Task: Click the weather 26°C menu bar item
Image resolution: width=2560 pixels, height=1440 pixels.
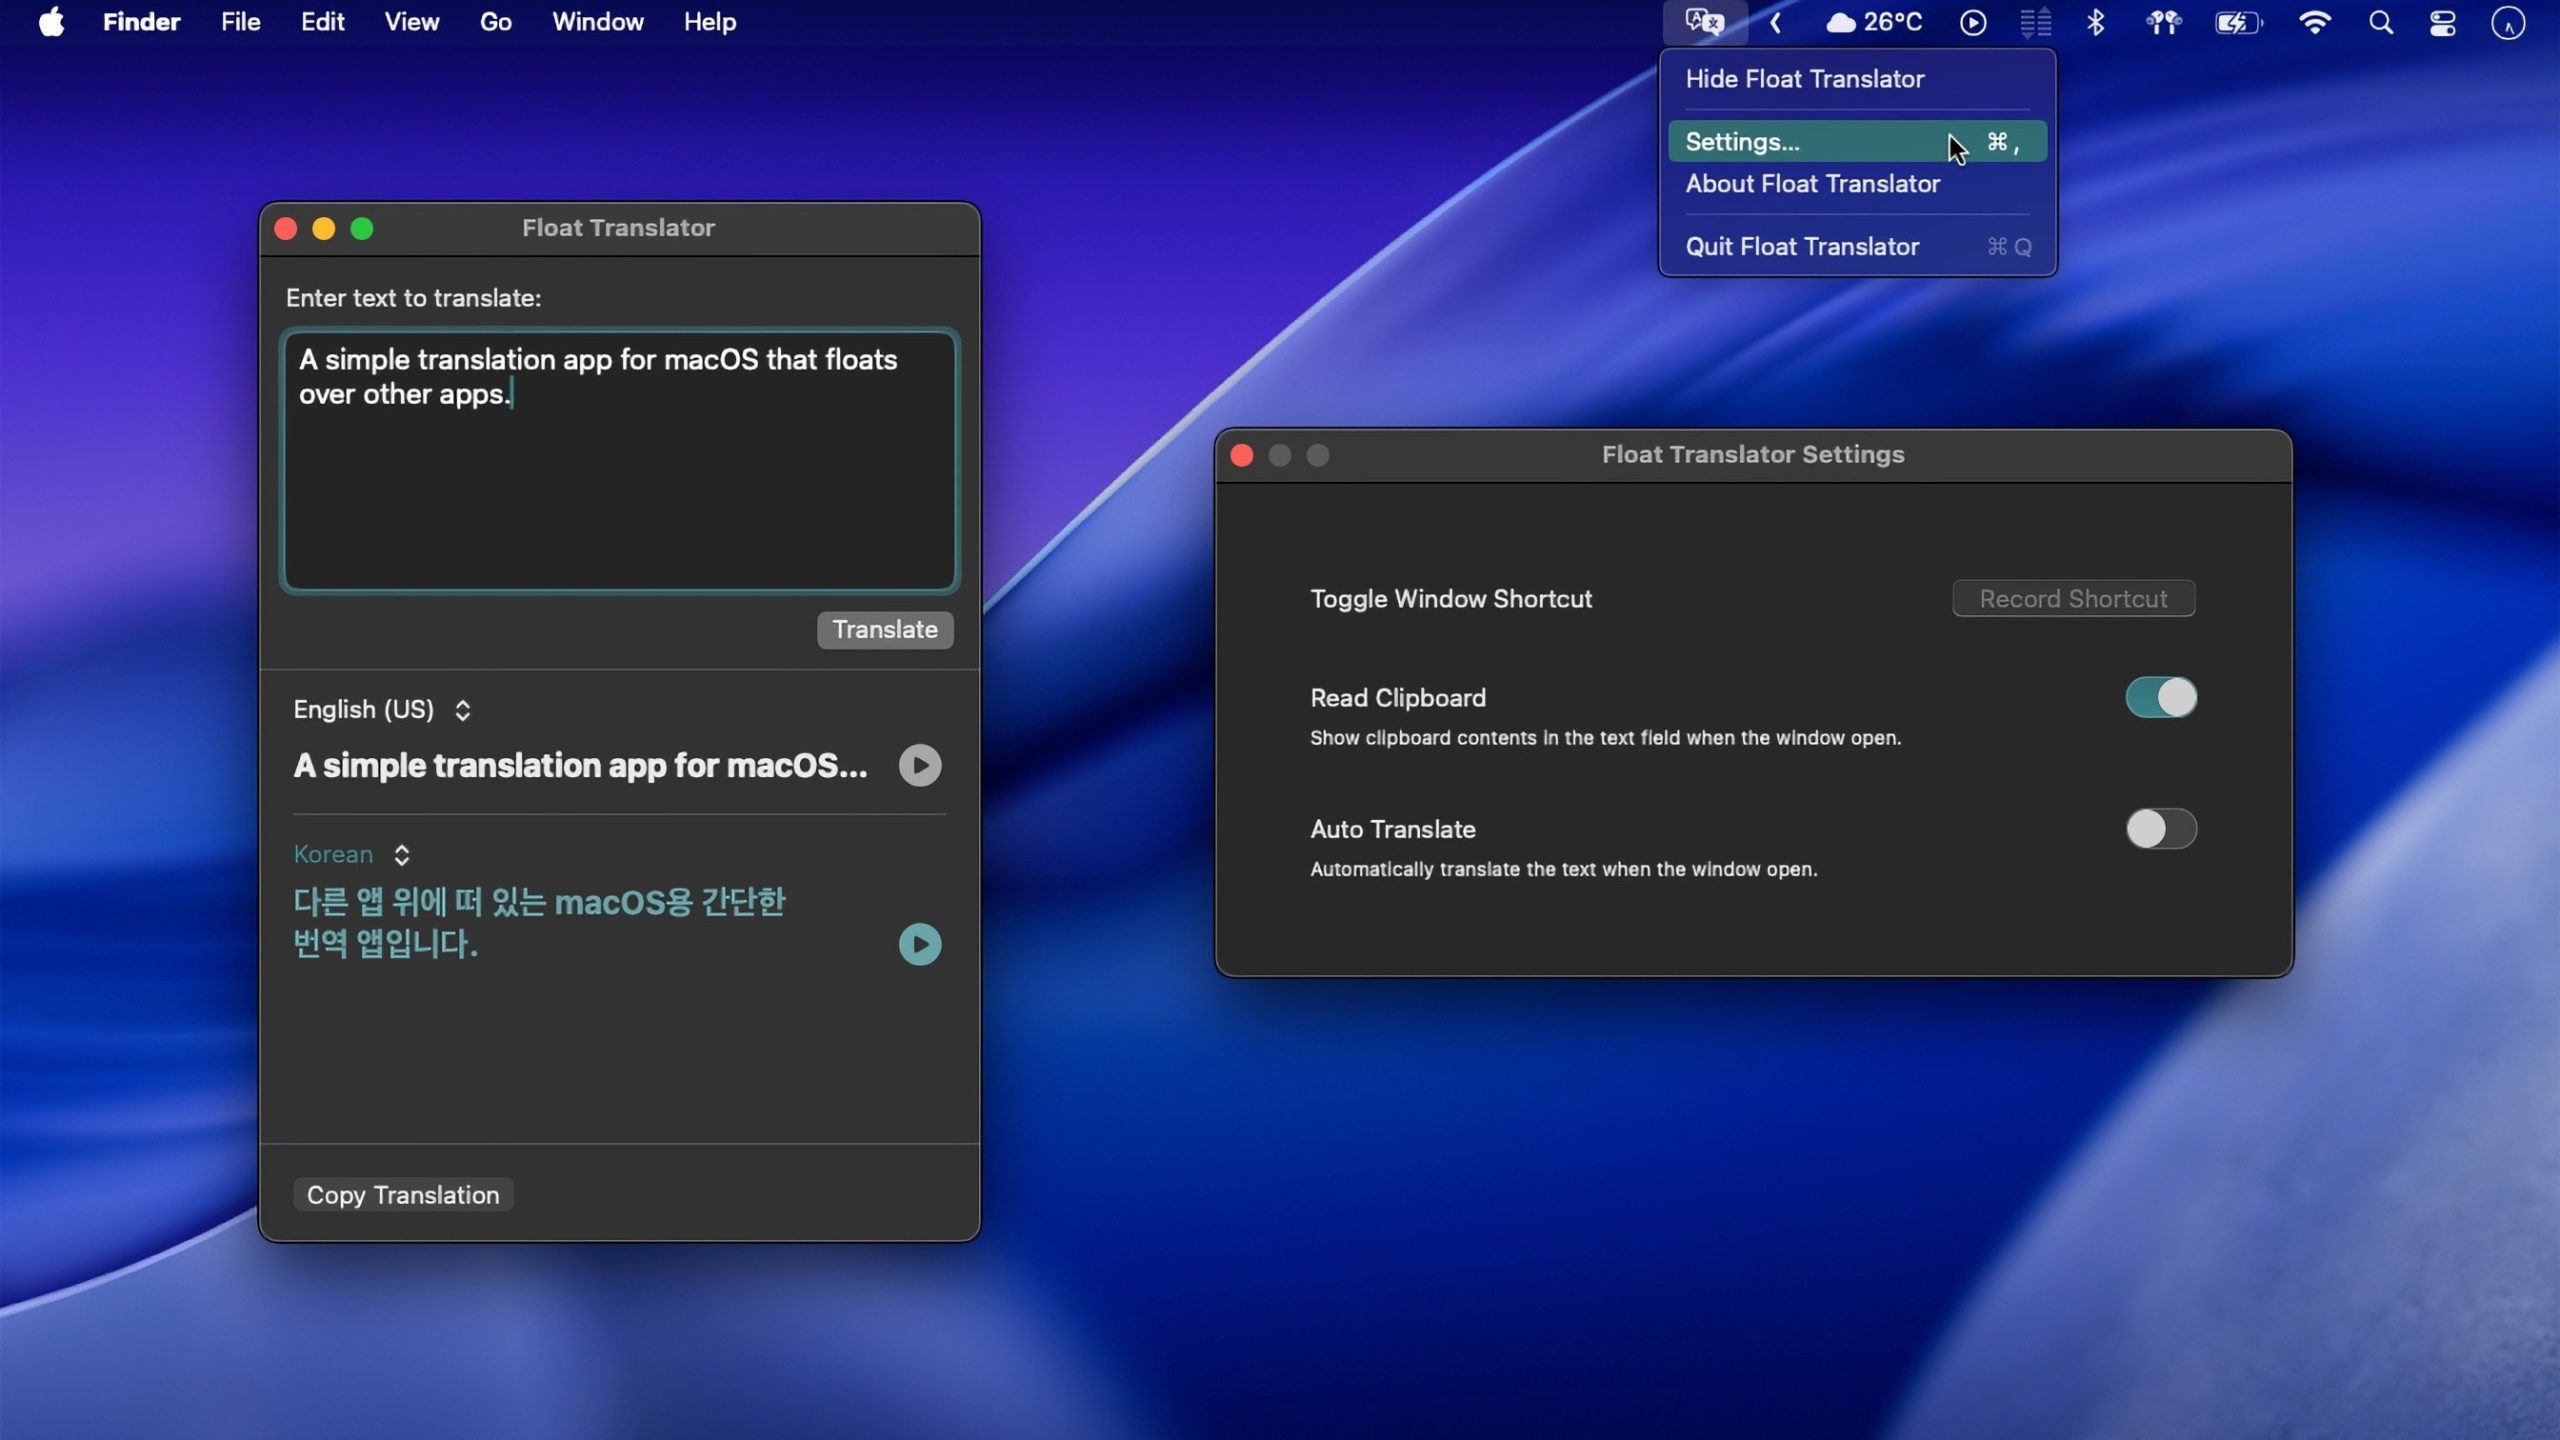Action: tap(1874, 22)
